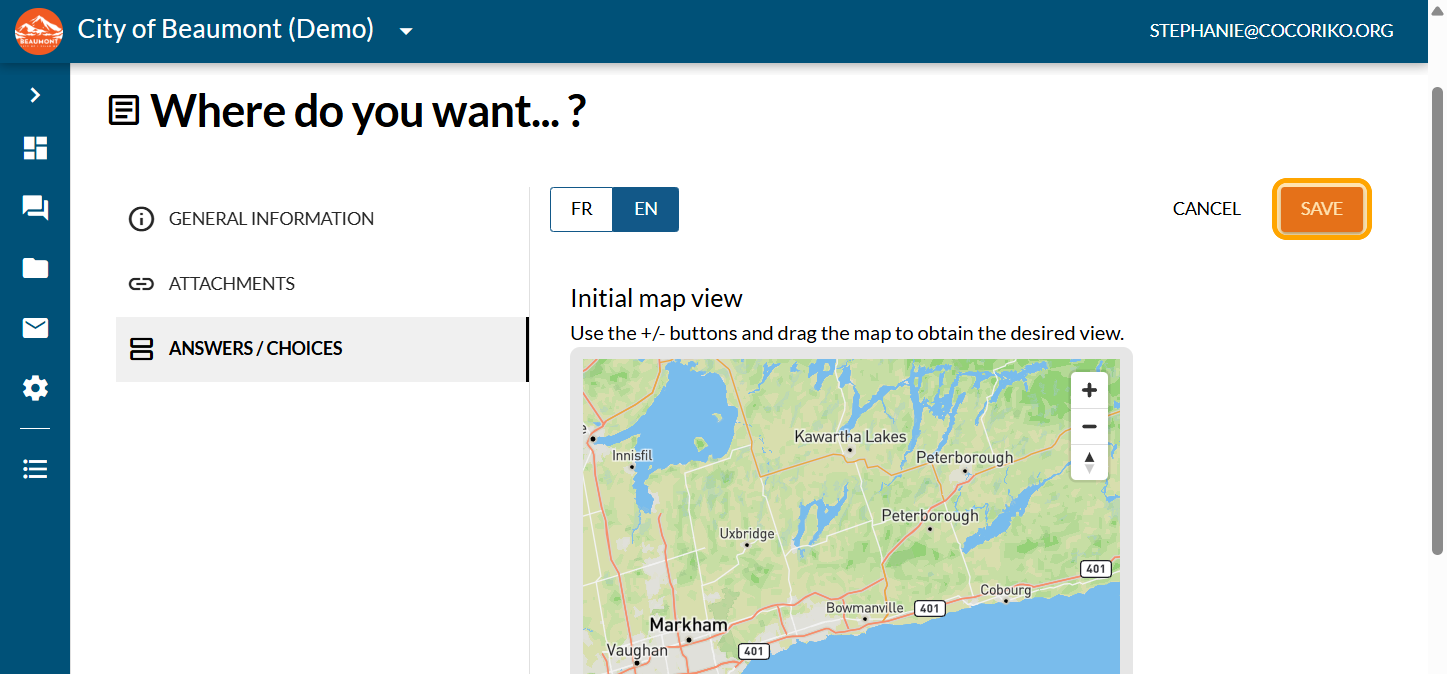
Task: Zoom out on the map
Action: pos(1089,427)
